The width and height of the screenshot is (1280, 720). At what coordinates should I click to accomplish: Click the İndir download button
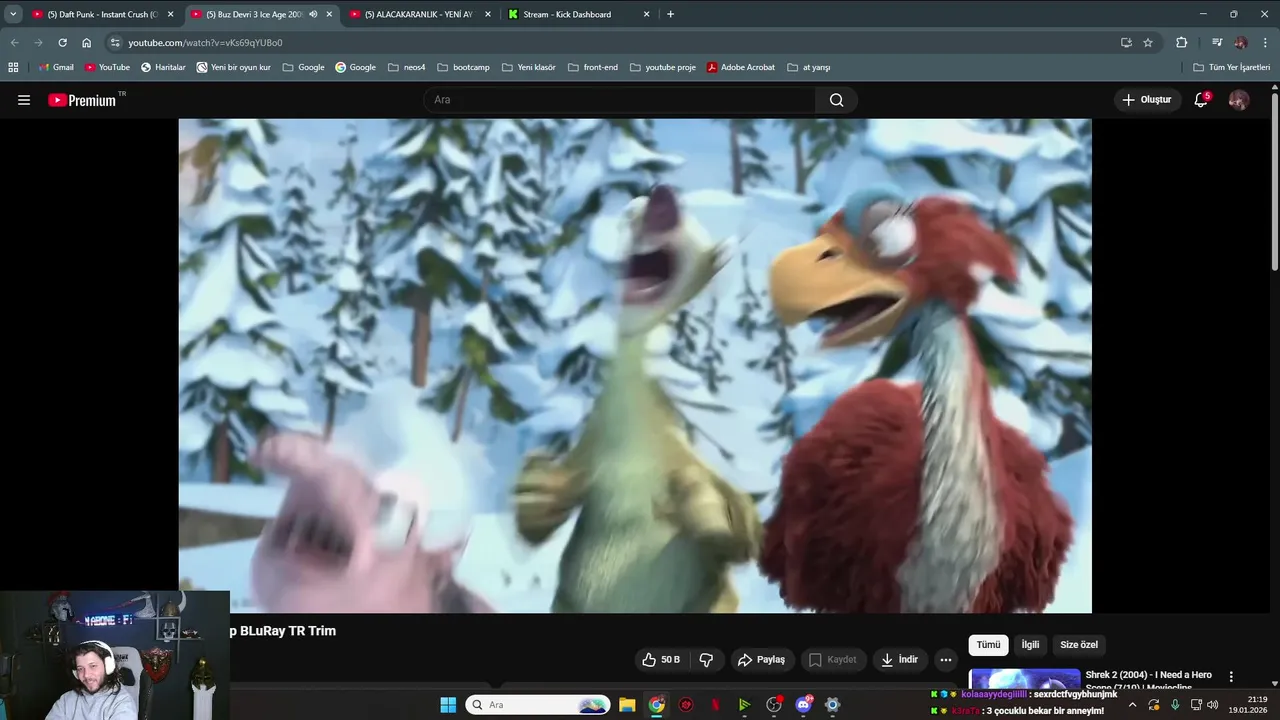click(899, 660)
